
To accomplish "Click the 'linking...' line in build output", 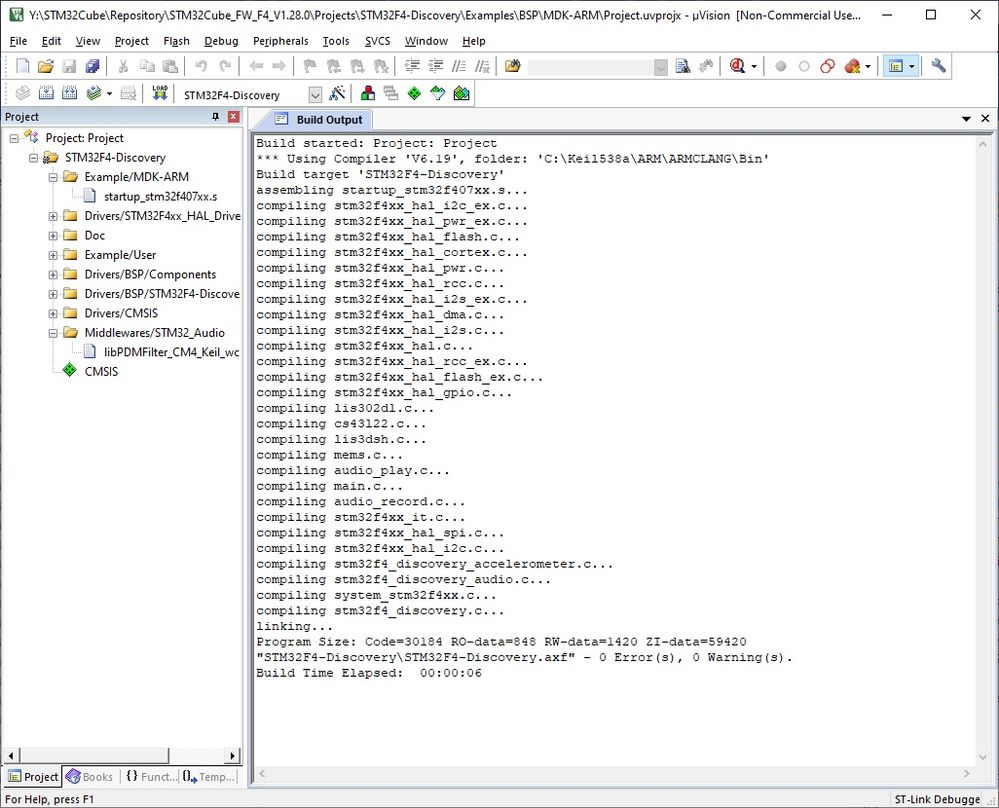I will point(294,626).
